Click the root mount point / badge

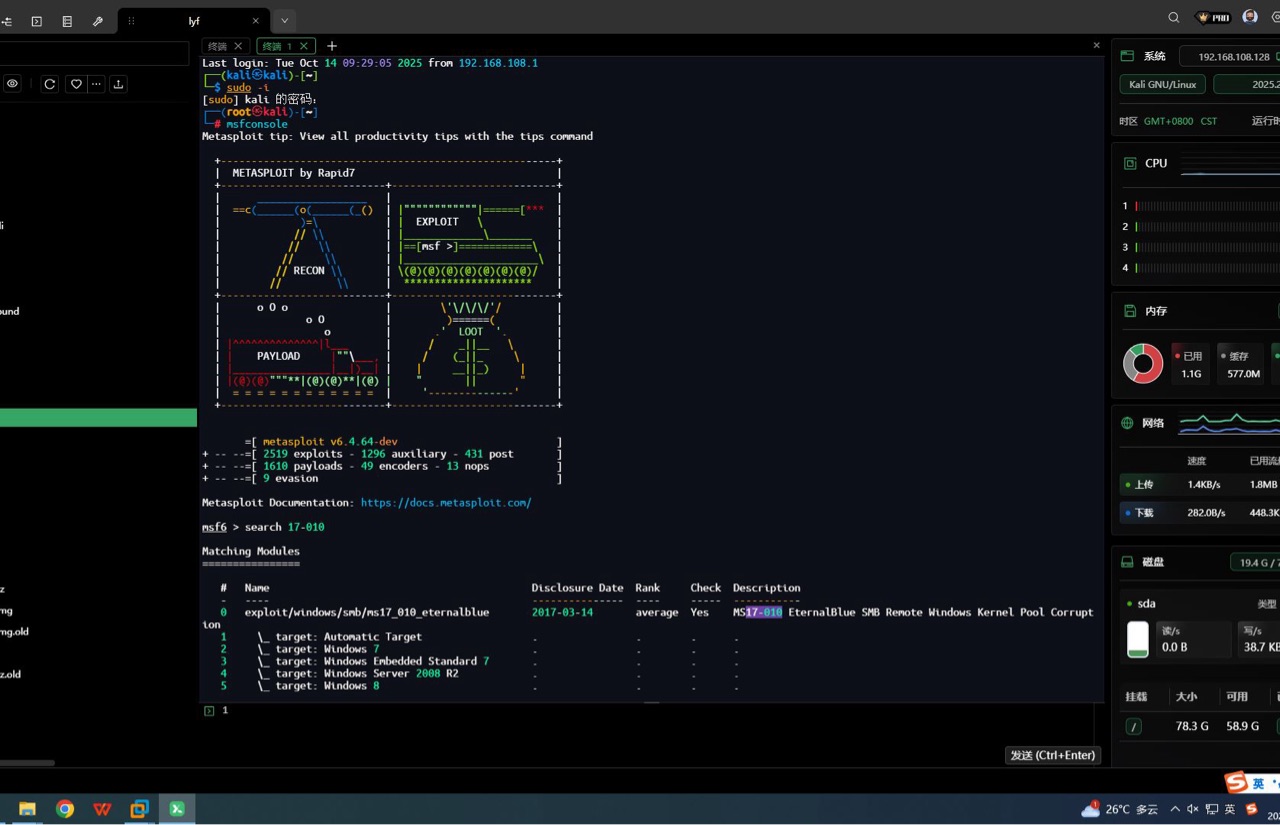click(1133, 726)
